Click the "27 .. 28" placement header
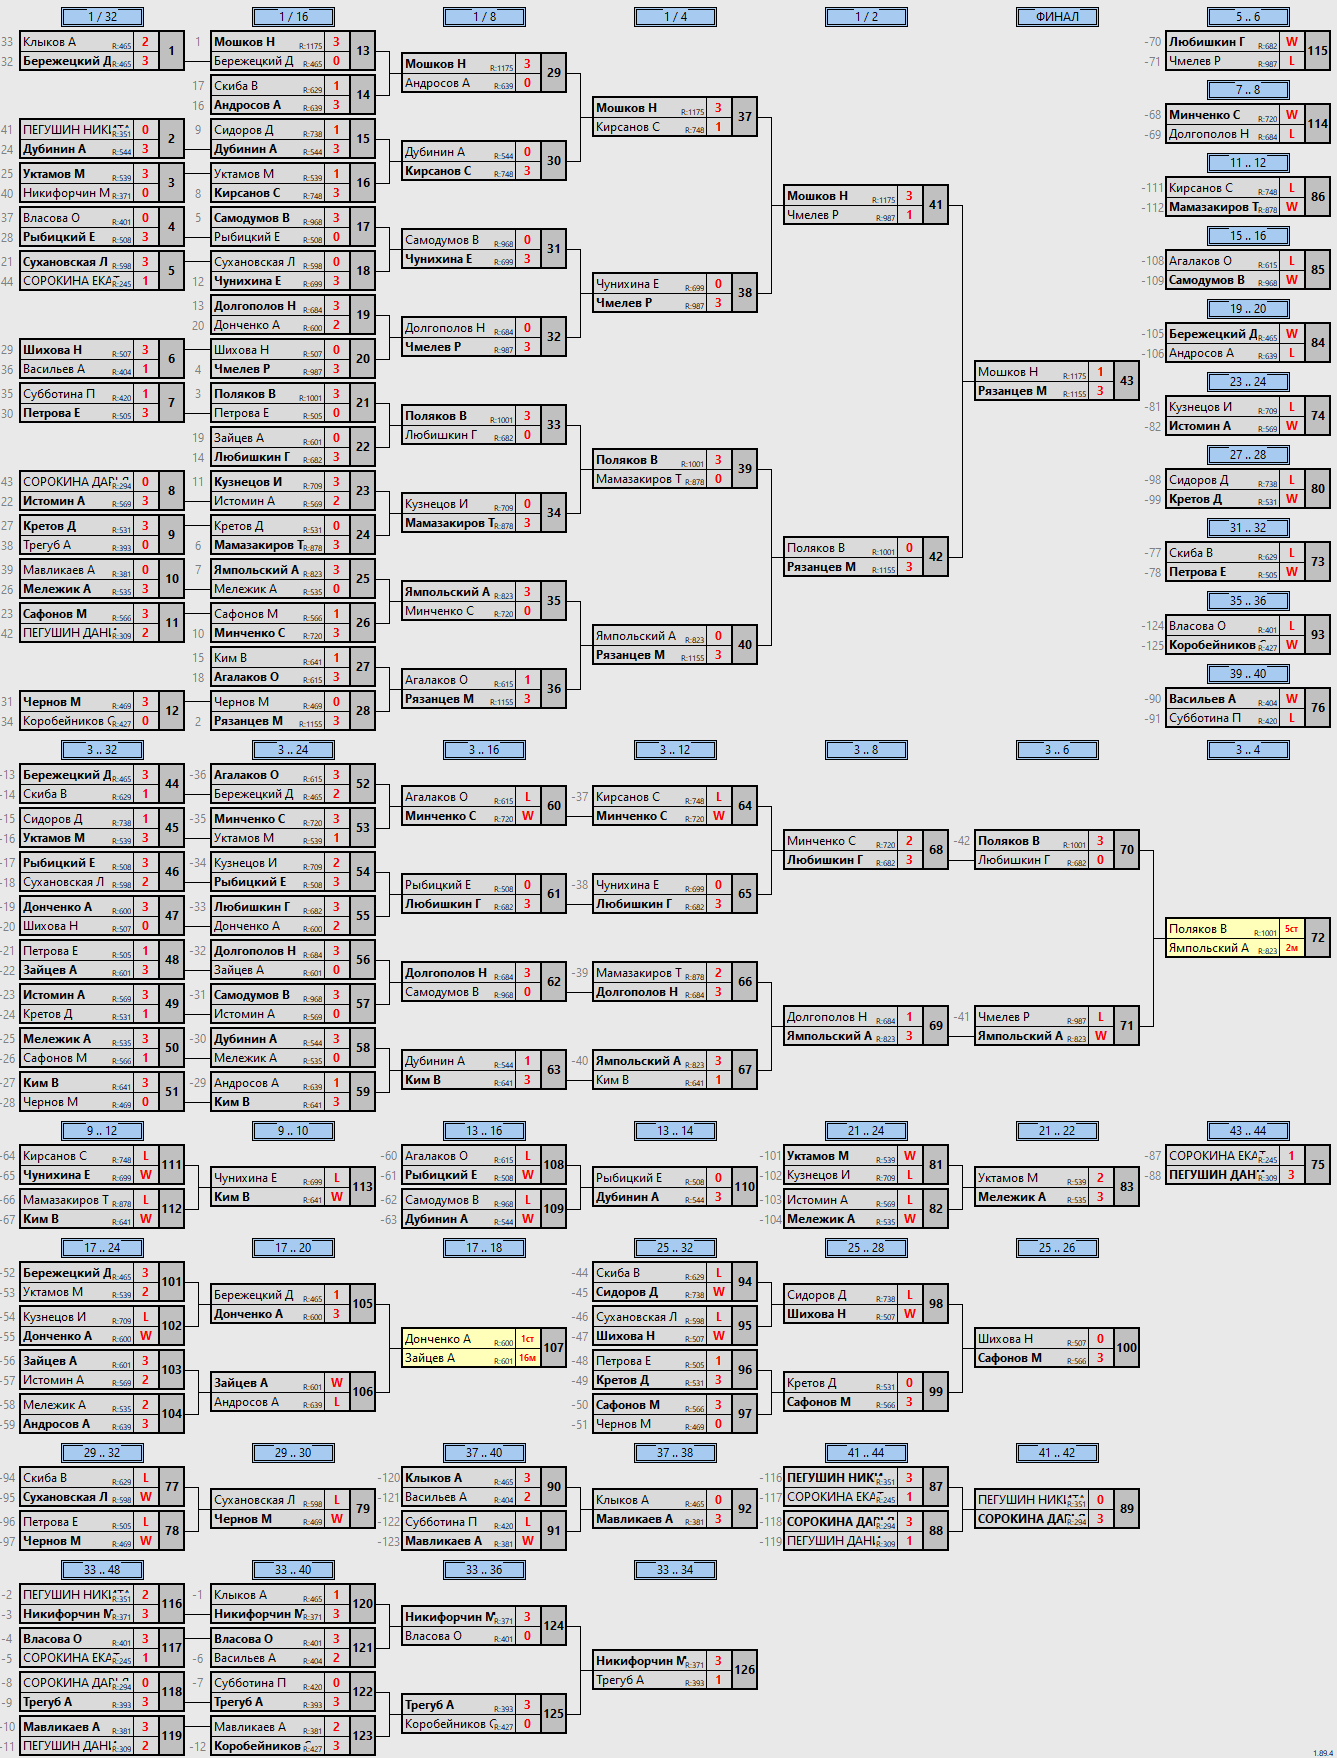This screenshot has height=1758, width=1337. pyautogui.click(x=1248, y=455)
